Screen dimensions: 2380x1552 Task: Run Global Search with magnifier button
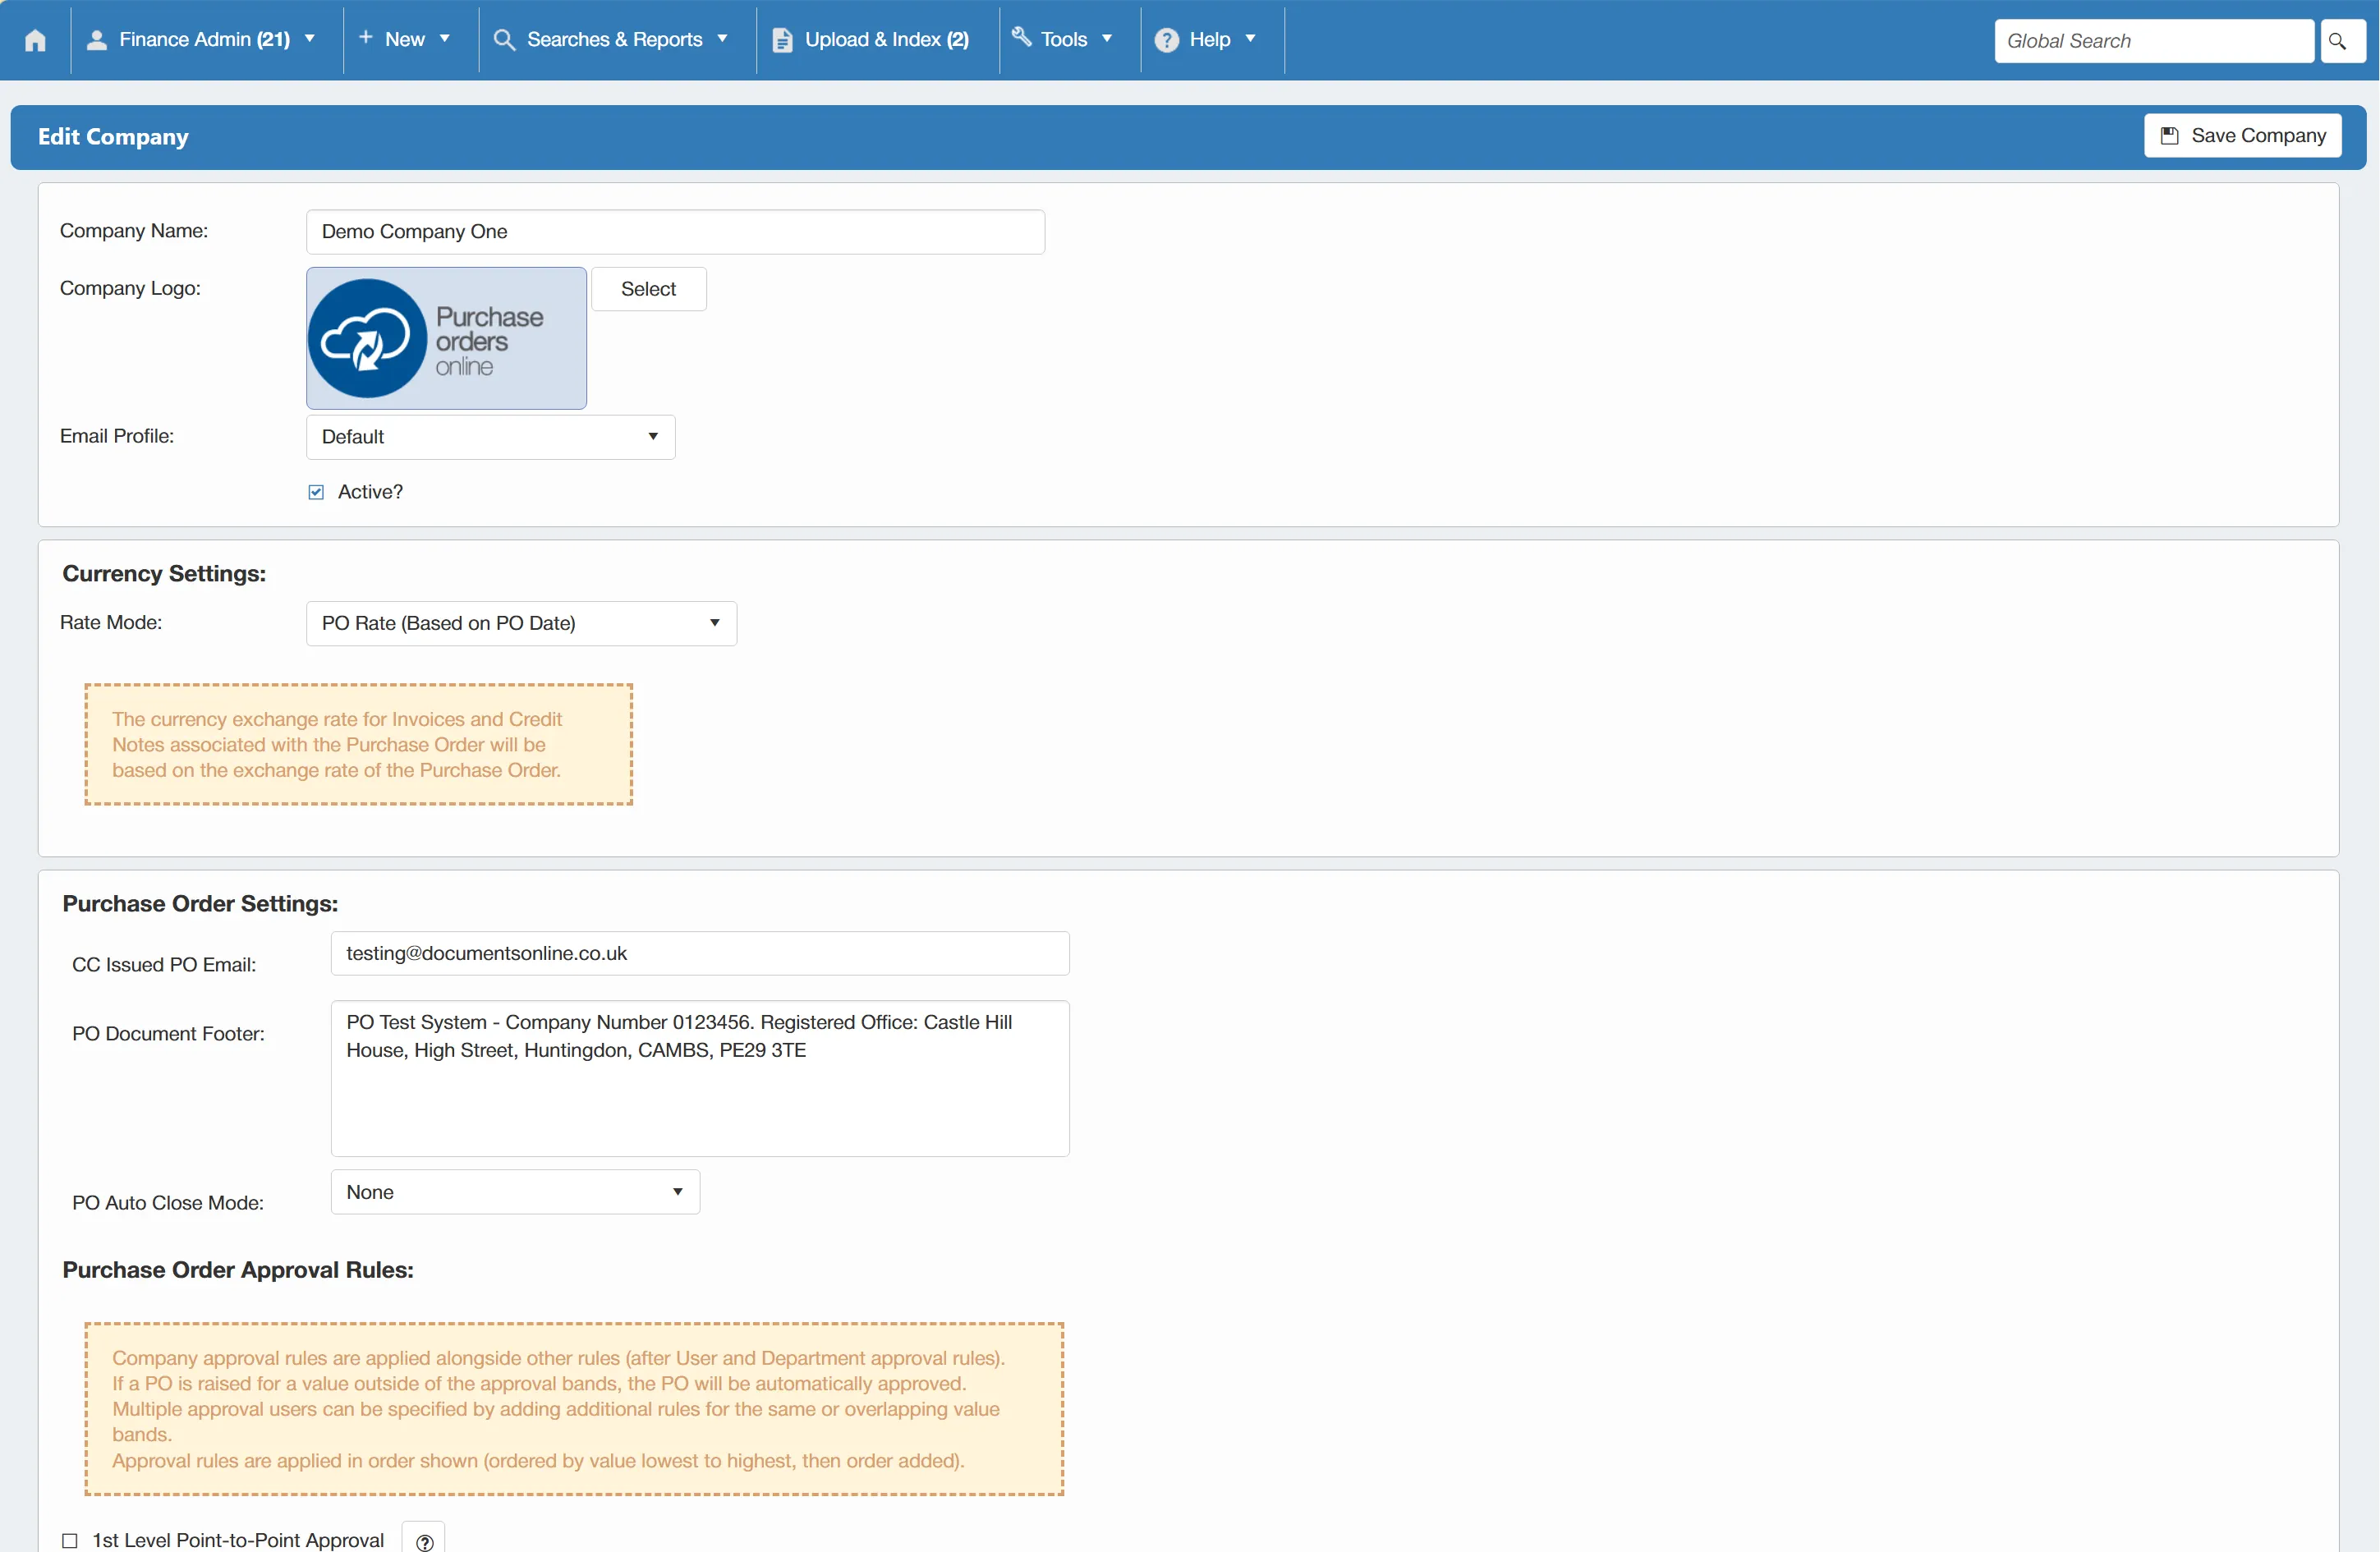click(x=2342, y=41)
